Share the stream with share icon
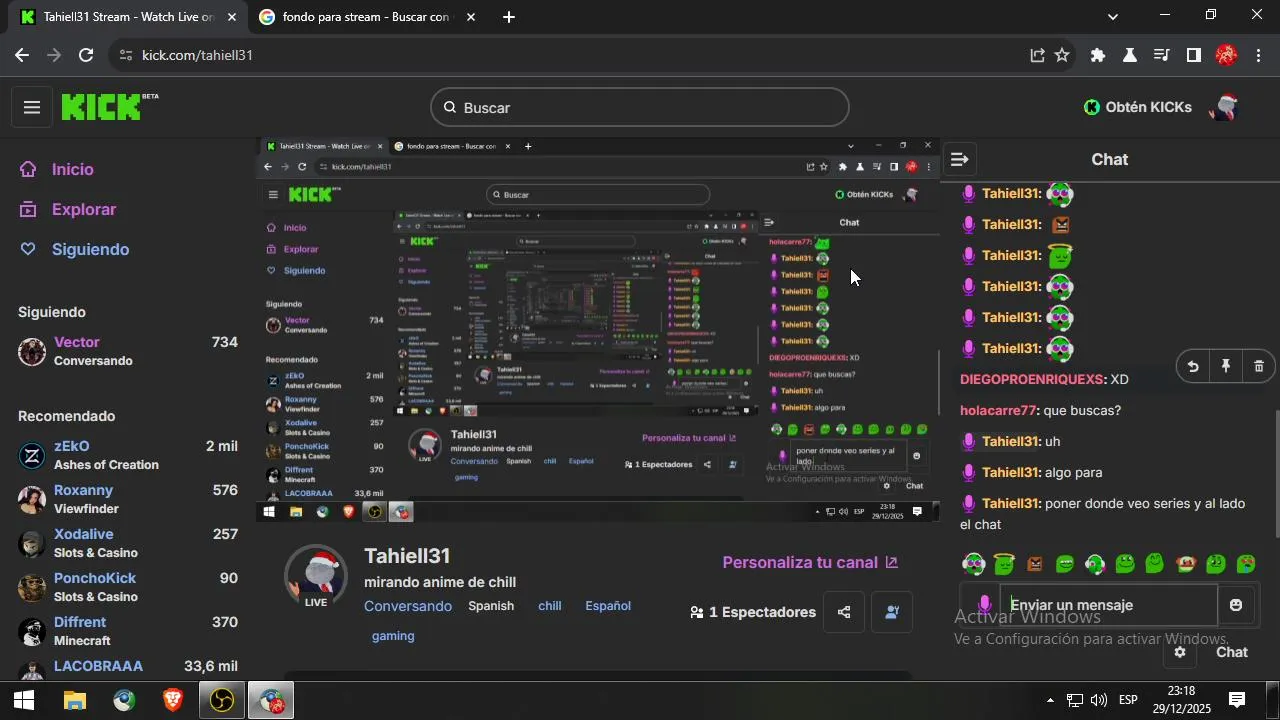 pyautogui.click(x=844, y=612)
